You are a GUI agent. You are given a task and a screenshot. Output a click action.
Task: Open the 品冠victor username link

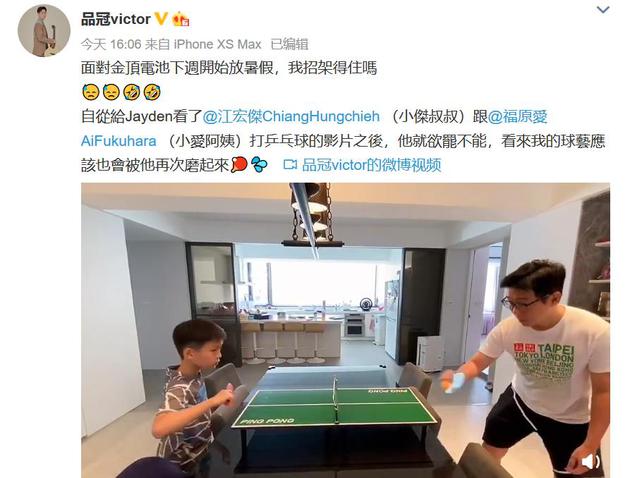pos(116,19)
